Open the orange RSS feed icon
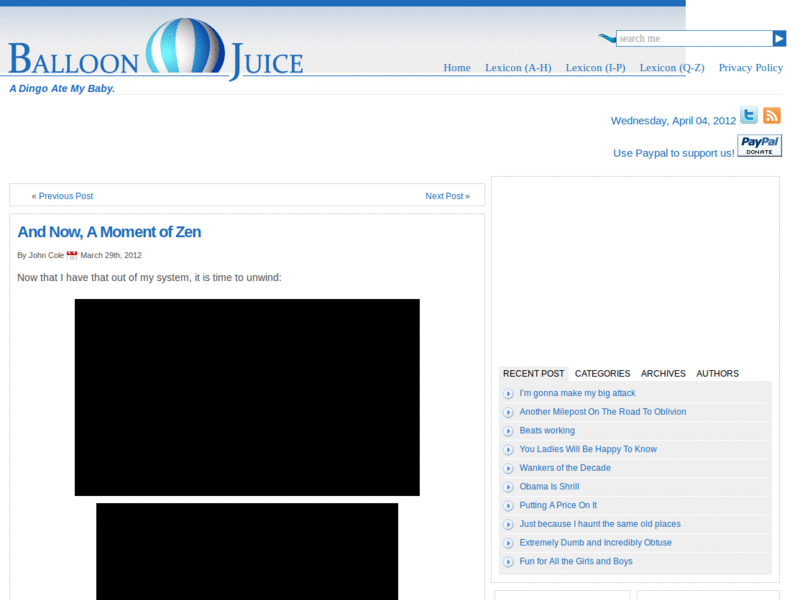The height and width of the screenshot is (600, 800). pos(772,116)
